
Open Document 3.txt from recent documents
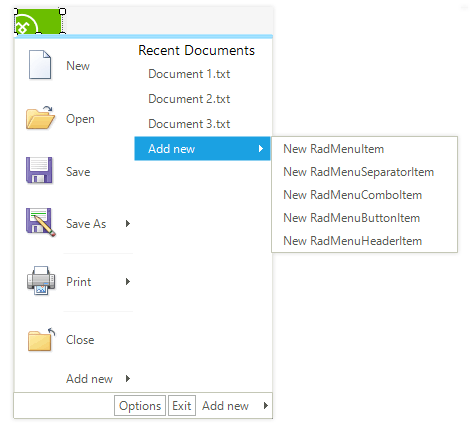point(189,124)
